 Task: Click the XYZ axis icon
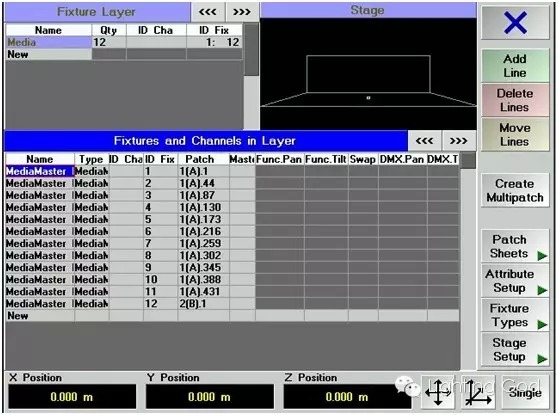pos(479,392)
